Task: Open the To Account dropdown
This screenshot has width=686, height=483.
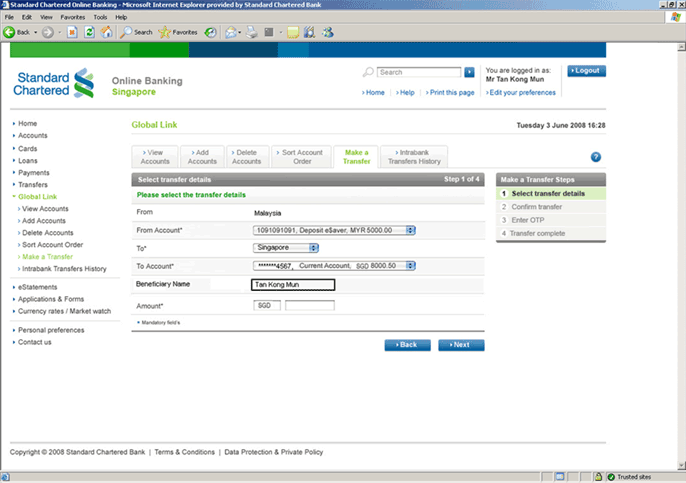Action: [x=334, y=266]
